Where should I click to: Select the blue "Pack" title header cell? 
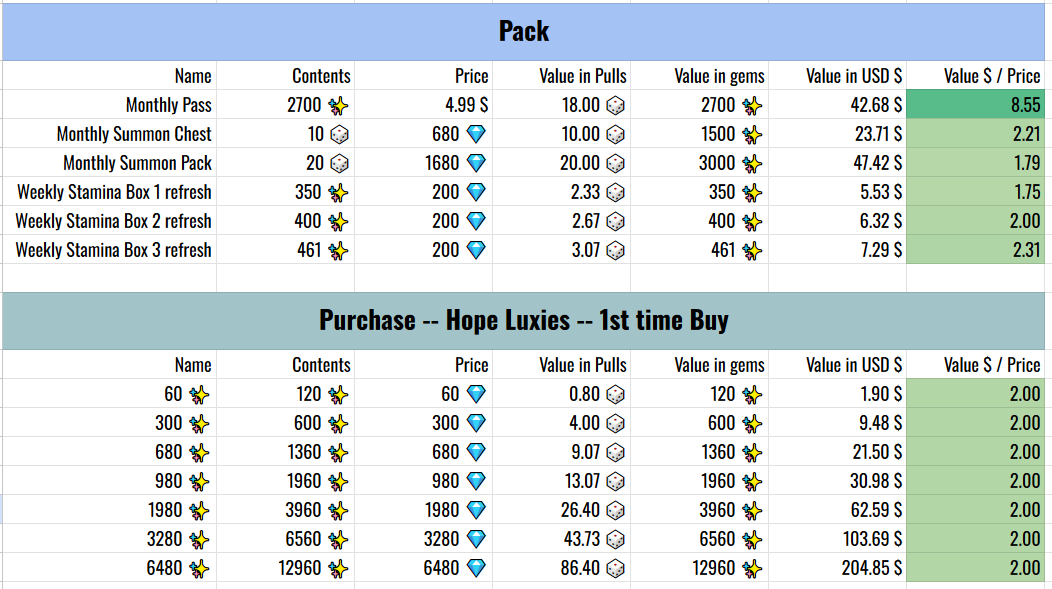coord(524,31)
